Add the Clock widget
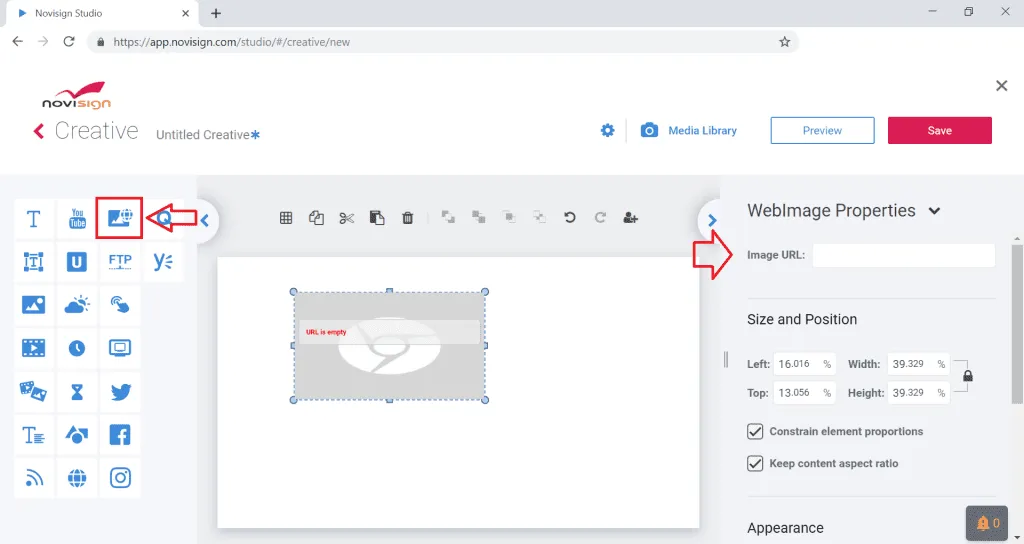This screenshot has height=544, width=1024. click(x=77, y=348)
